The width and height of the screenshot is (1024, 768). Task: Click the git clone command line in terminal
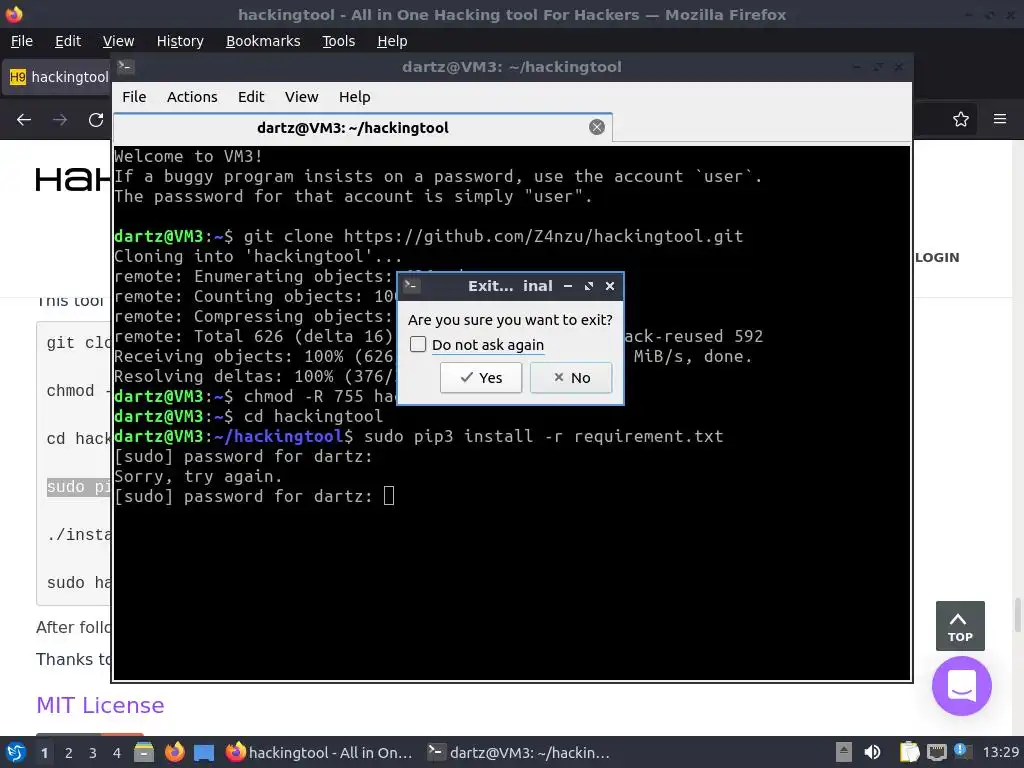point(428,236)
